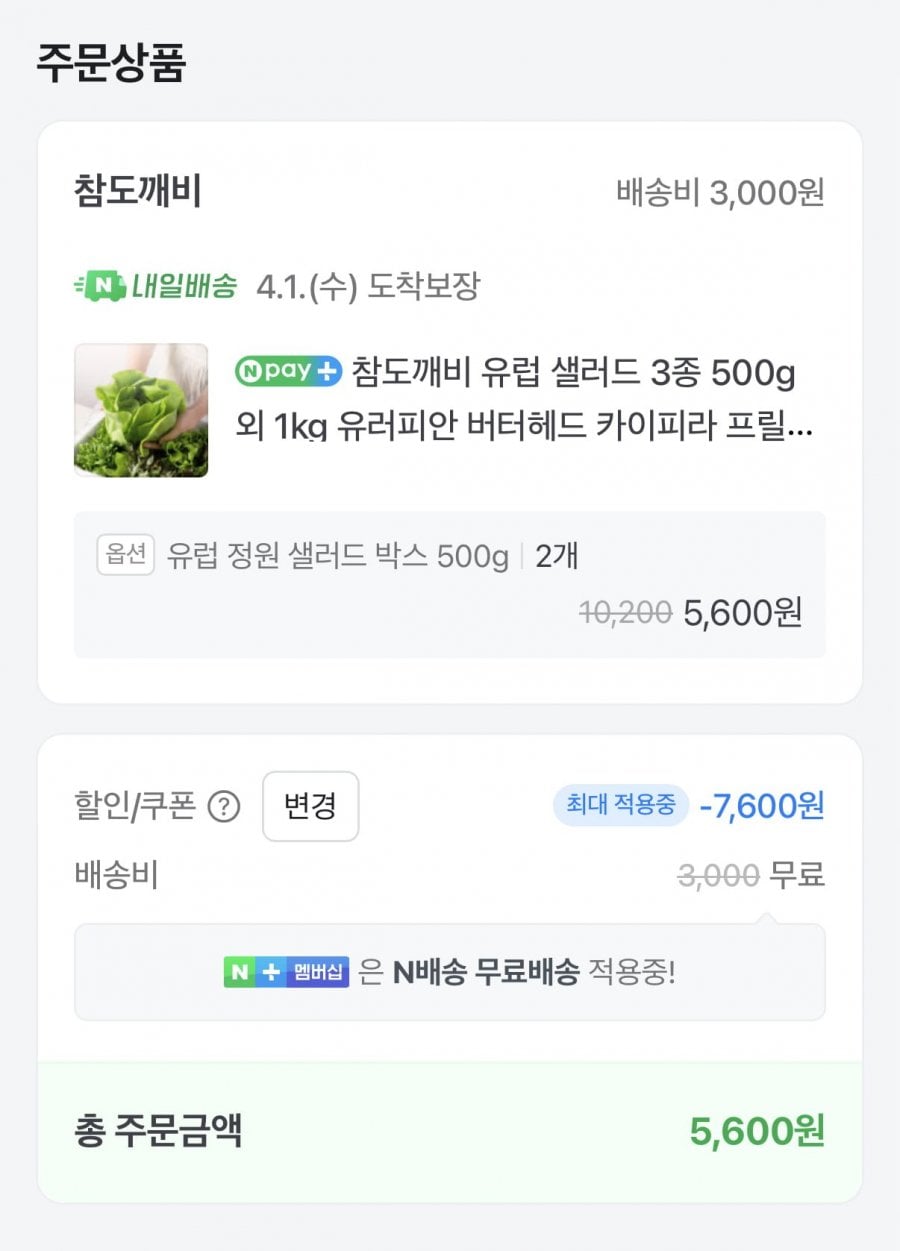
Task: Select the 참도깨비 store name
Action: 137,192
